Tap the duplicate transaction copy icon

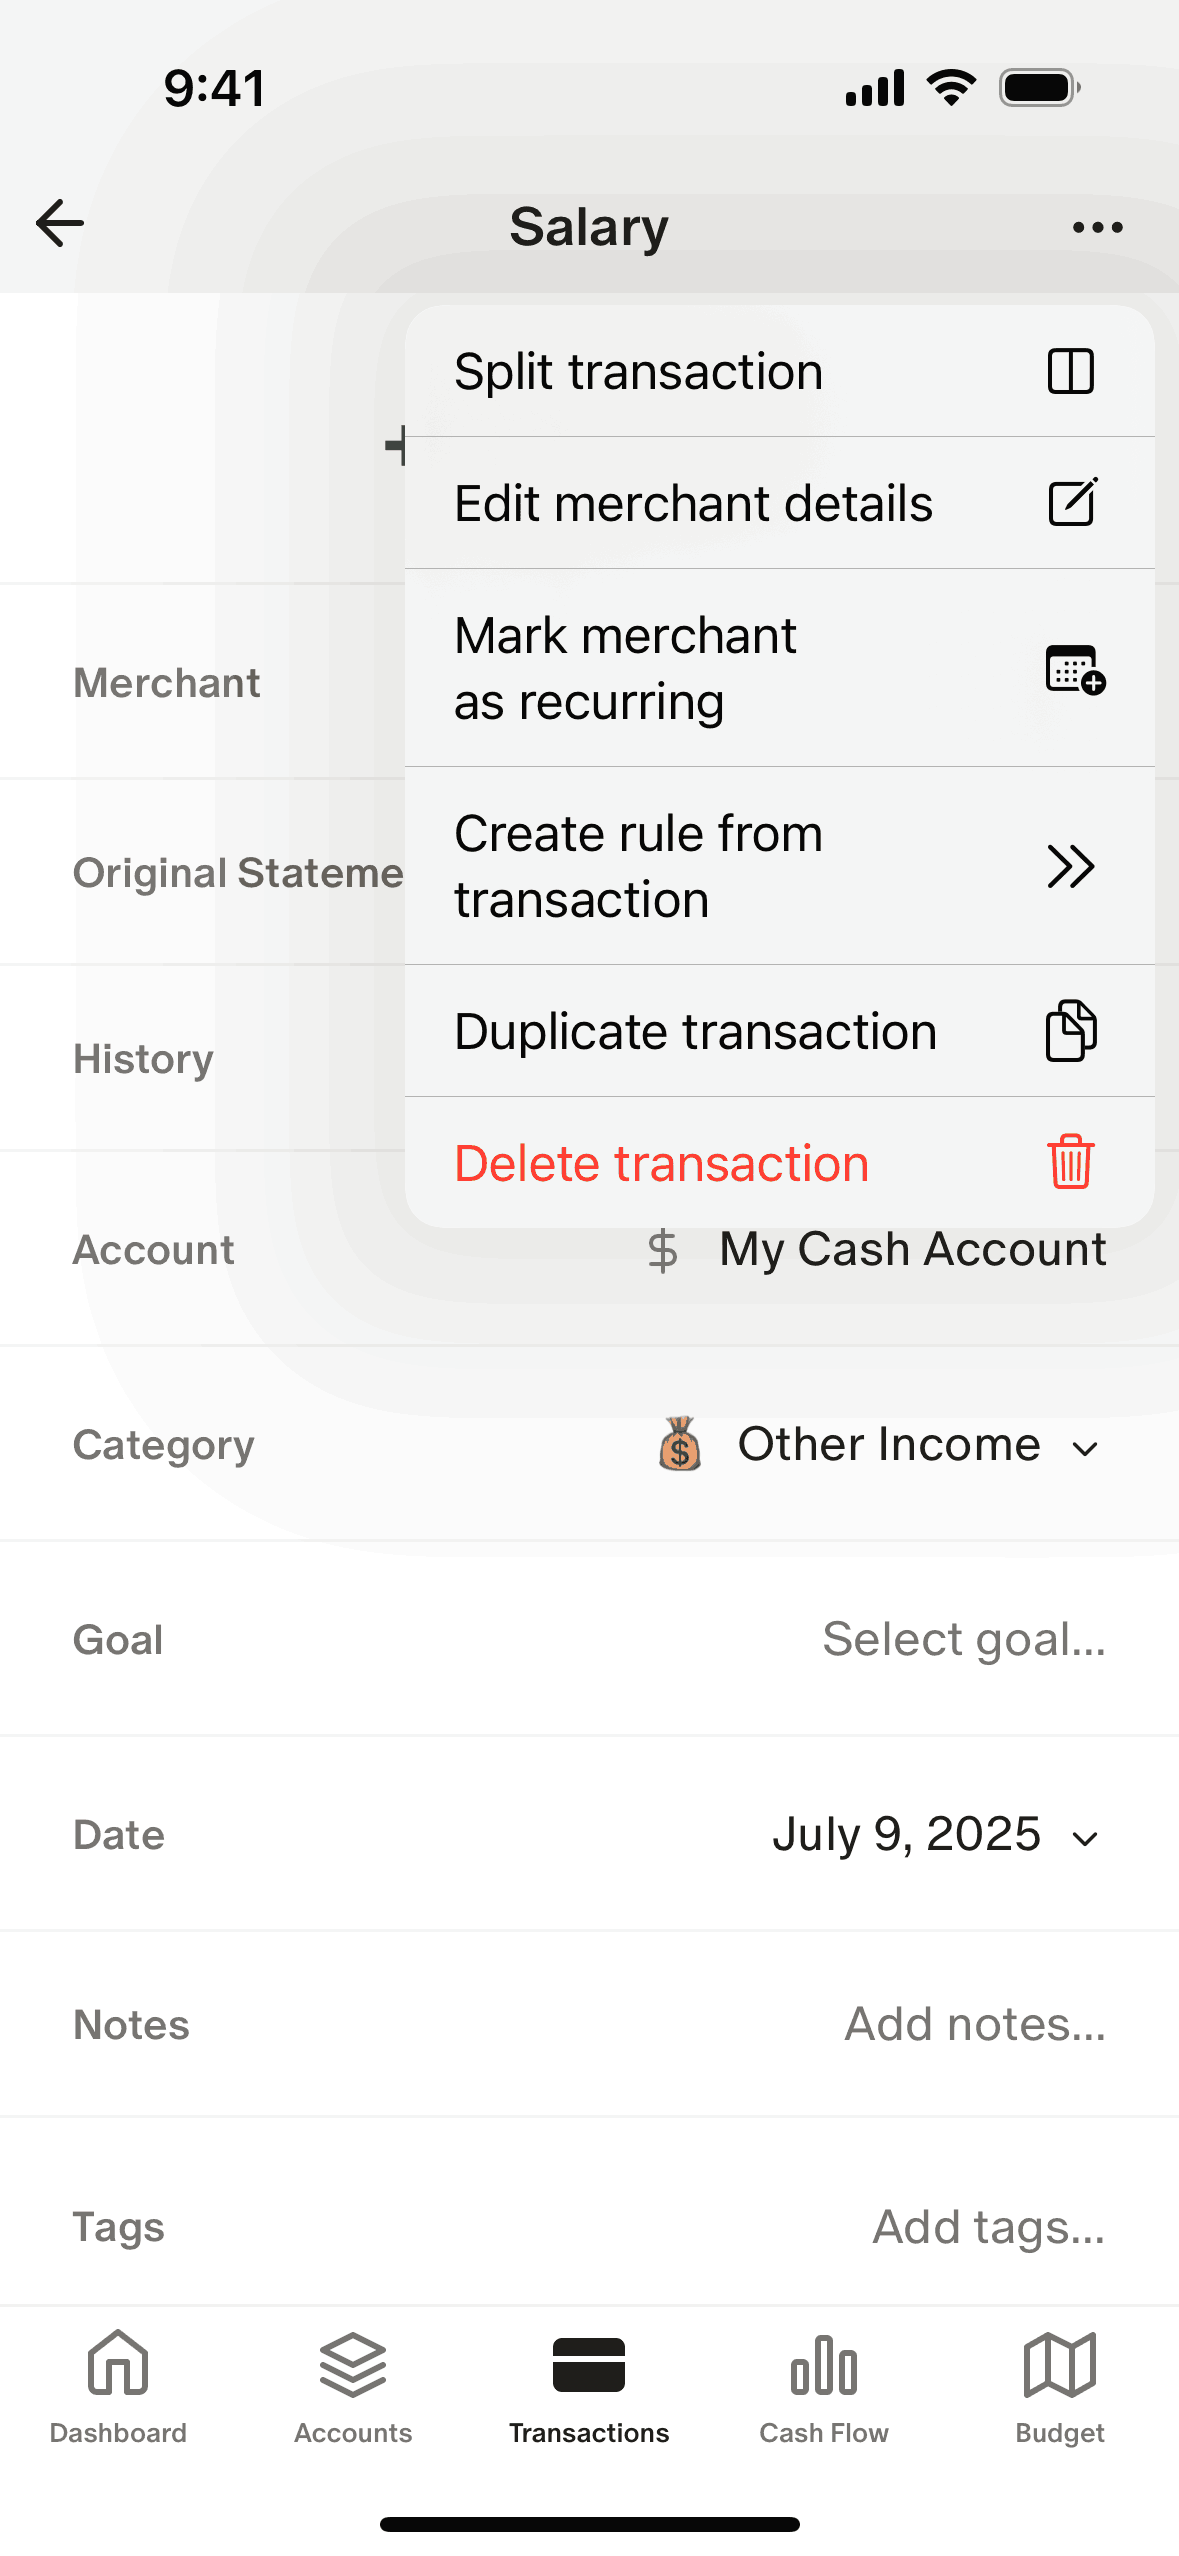pos(1071,1031)
